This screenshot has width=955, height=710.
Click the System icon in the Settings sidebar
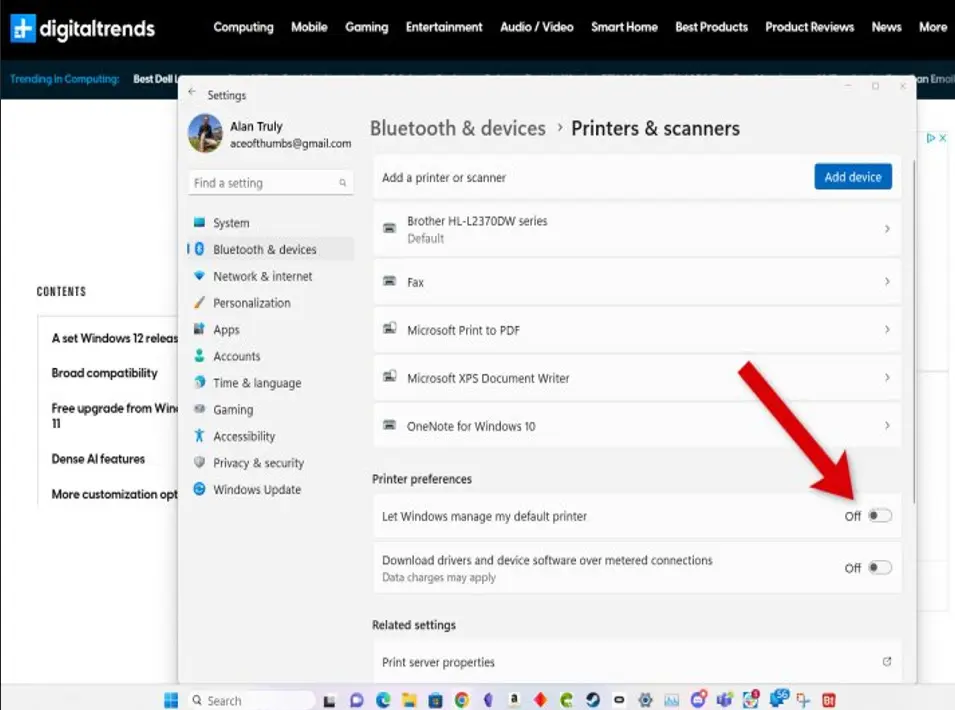[199, 222]
